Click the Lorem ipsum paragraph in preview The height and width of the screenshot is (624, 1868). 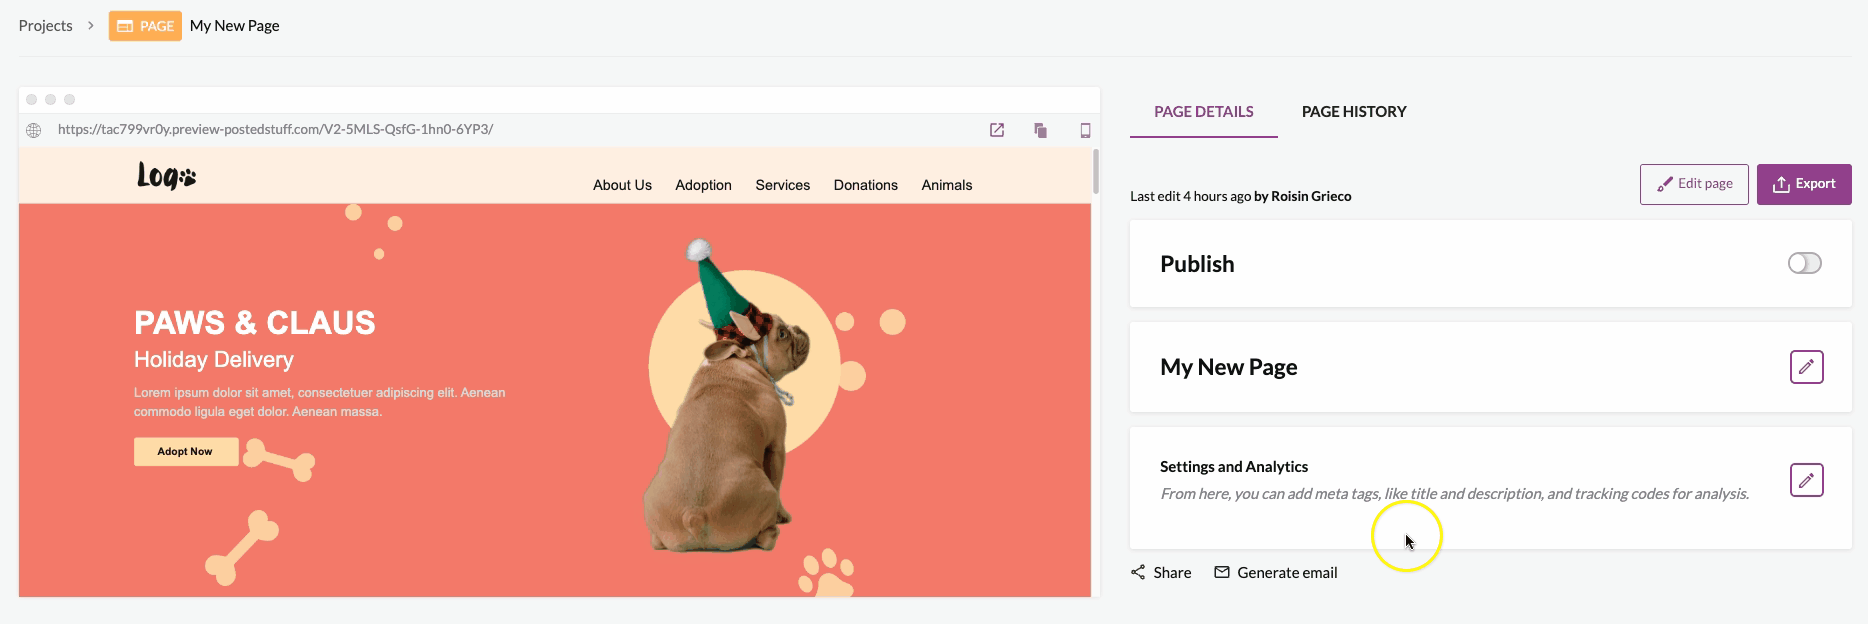point(320,402)
